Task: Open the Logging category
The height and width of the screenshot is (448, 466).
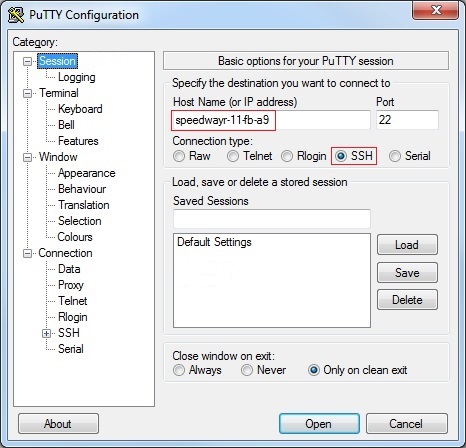Action: 77,77
